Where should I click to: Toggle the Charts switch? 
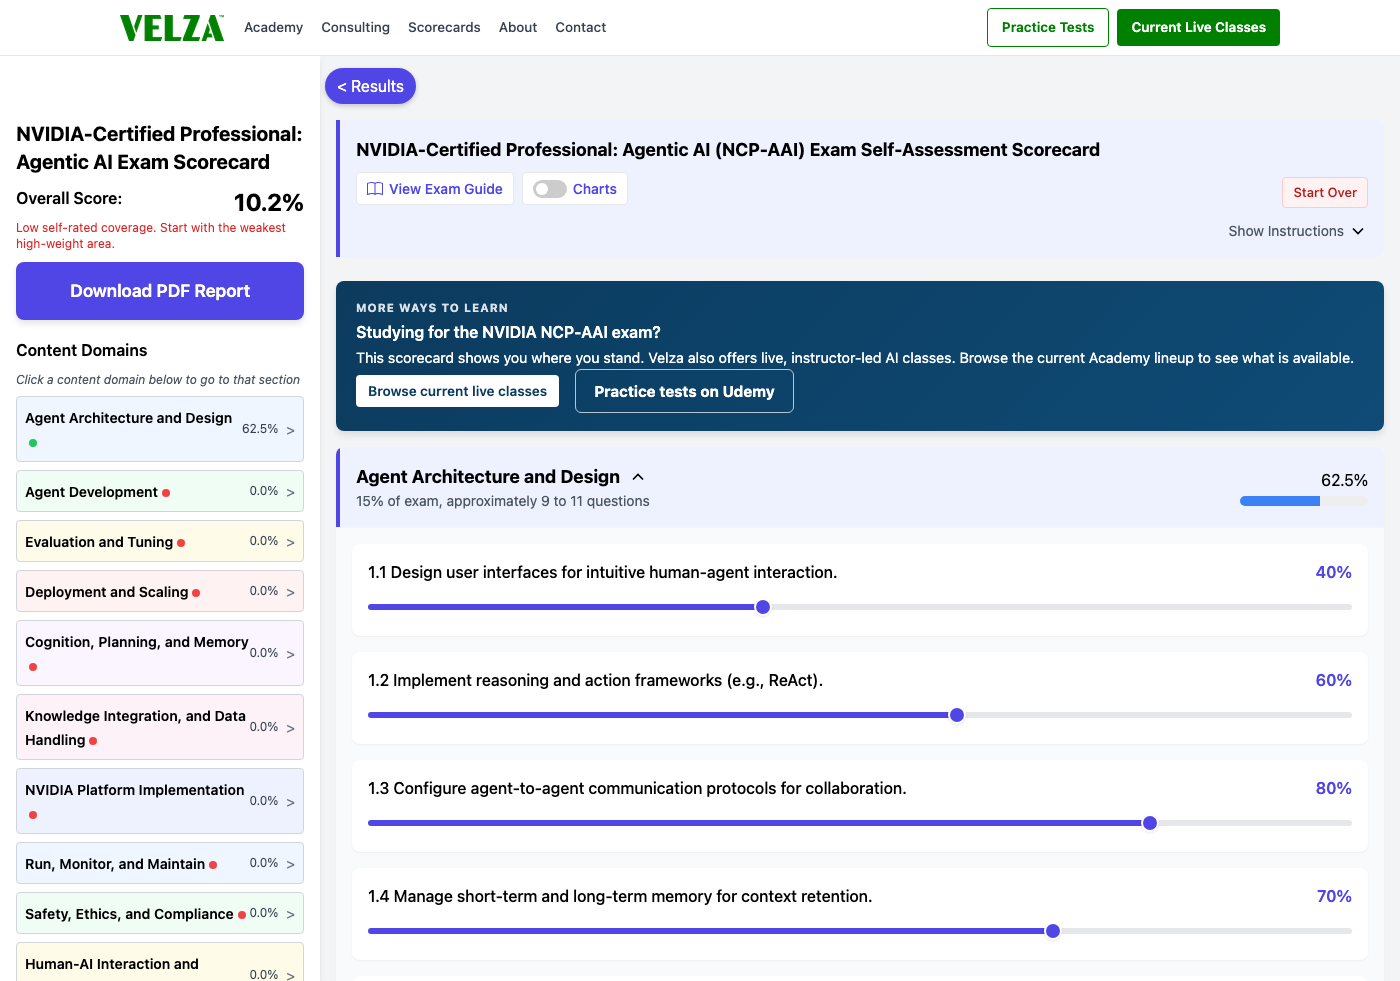point(549,189)
